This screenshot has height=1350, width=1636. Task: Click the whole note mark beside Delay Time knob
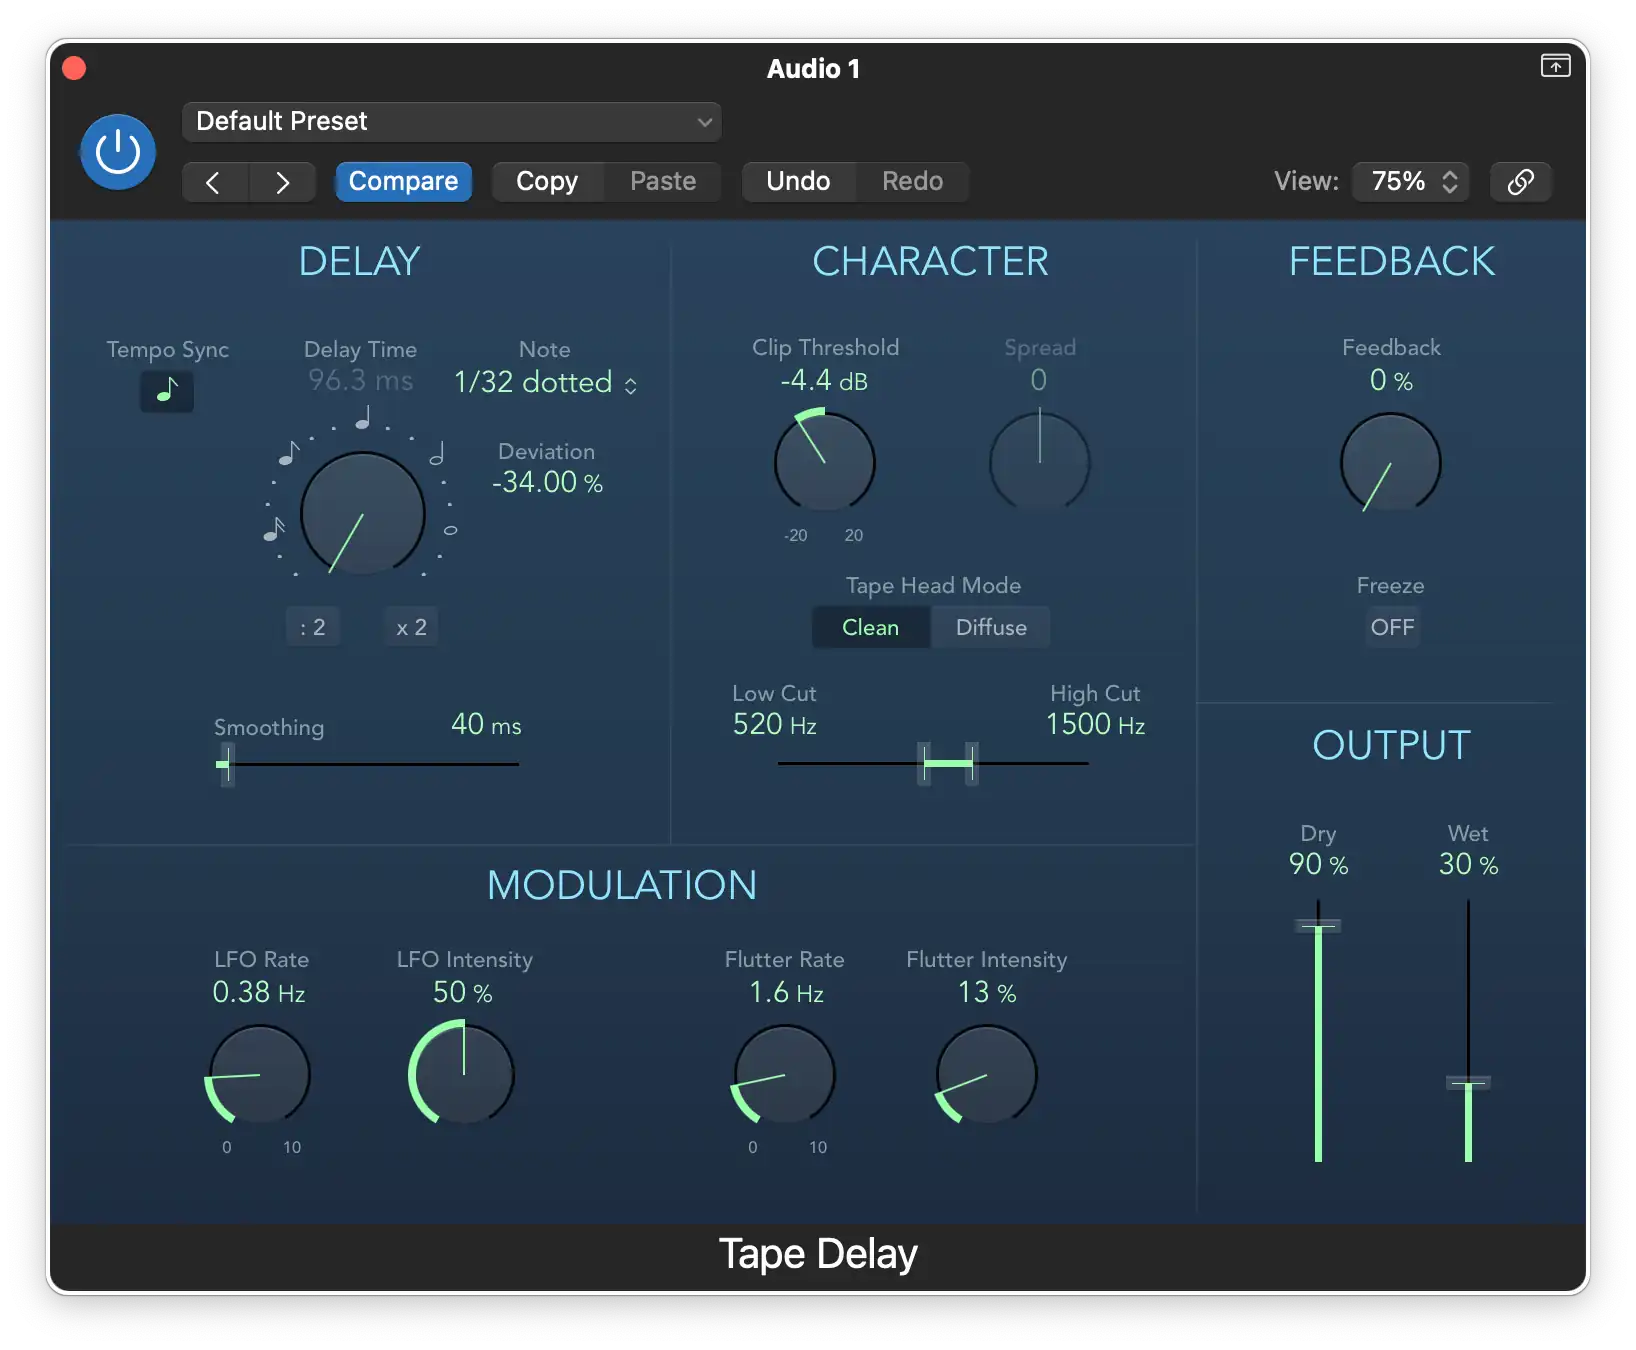pos(451,530)
